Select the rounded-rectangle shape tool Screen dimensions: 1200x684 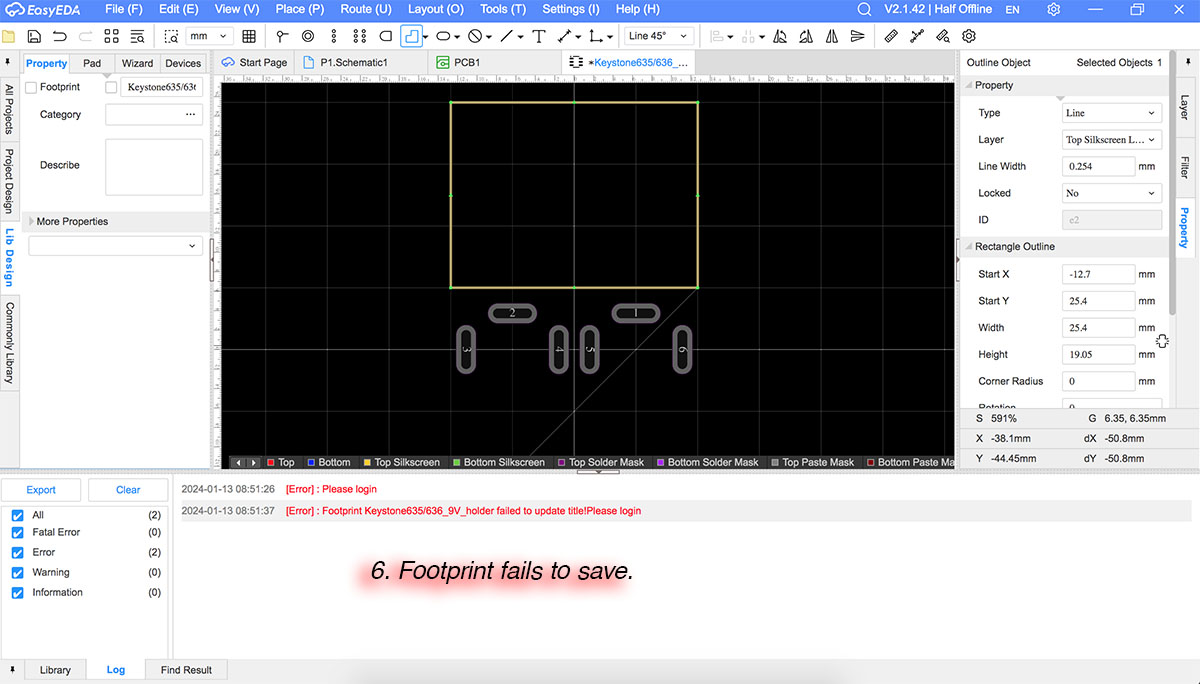point(385,36)
